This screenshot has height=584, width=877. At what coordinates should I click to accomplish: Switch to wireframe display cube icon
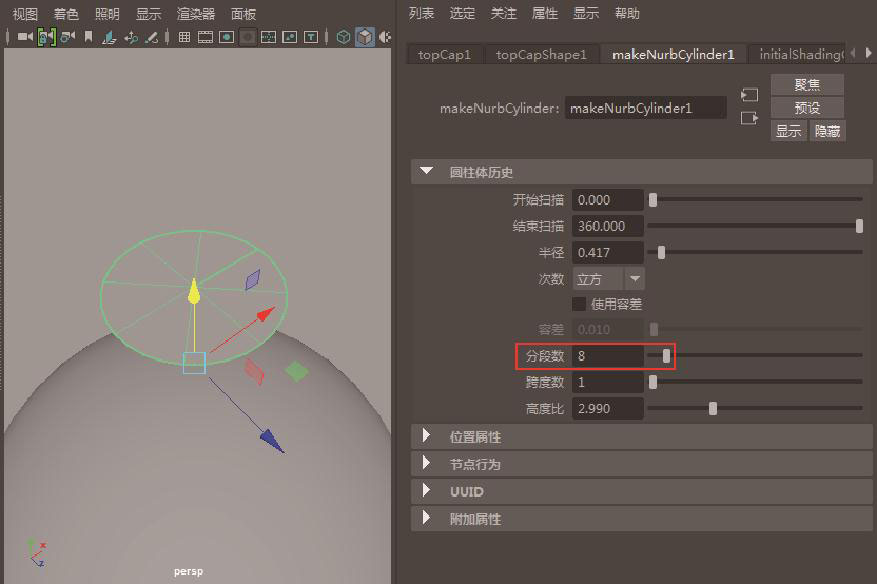[343, 37]
